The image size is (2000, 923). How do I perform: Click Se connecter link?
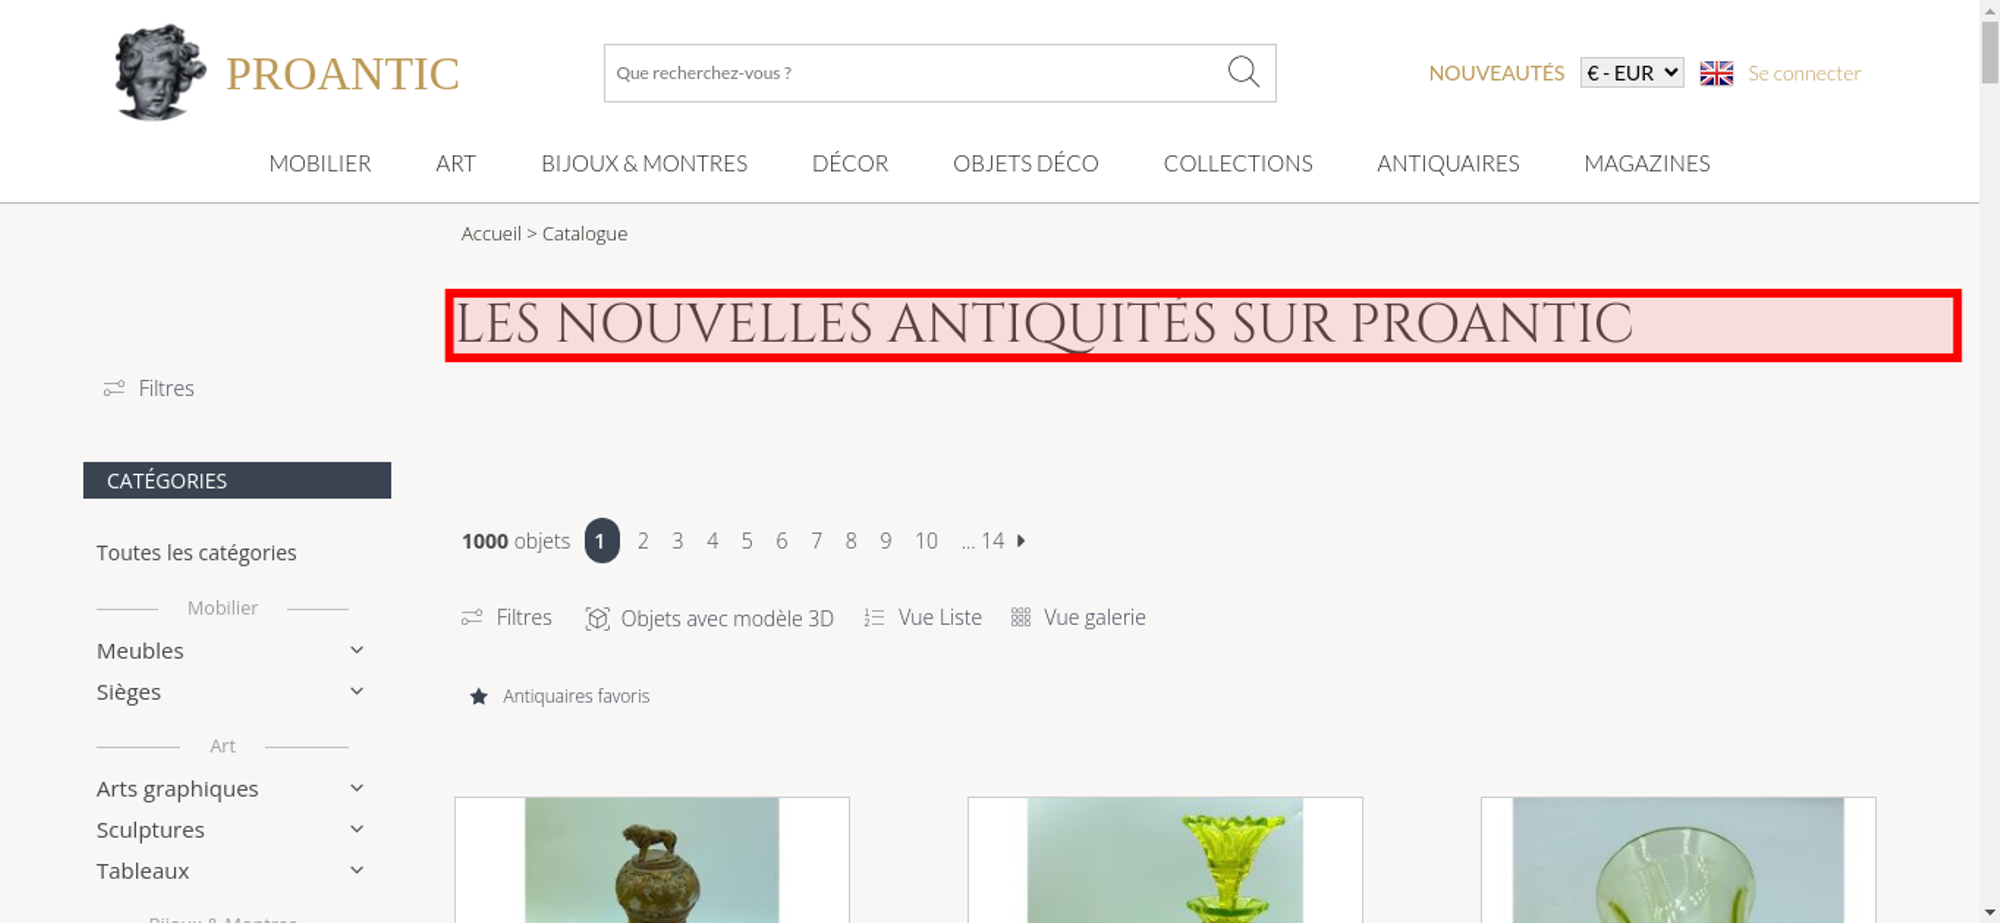tap(1804, 73)
